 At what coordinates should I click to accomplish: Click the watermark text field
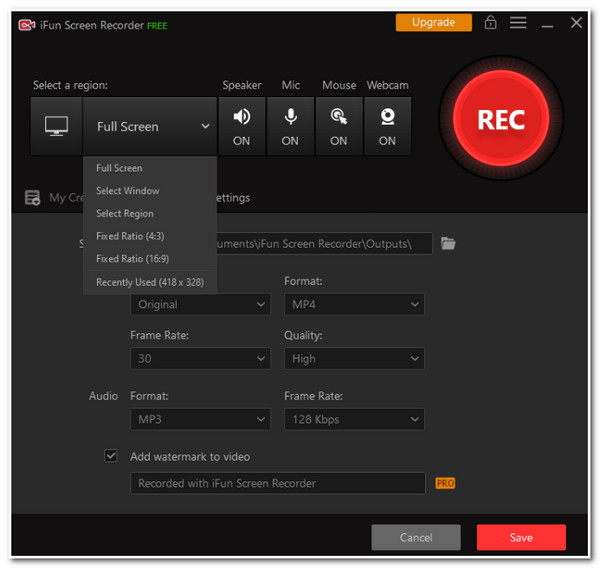[278, 483]
